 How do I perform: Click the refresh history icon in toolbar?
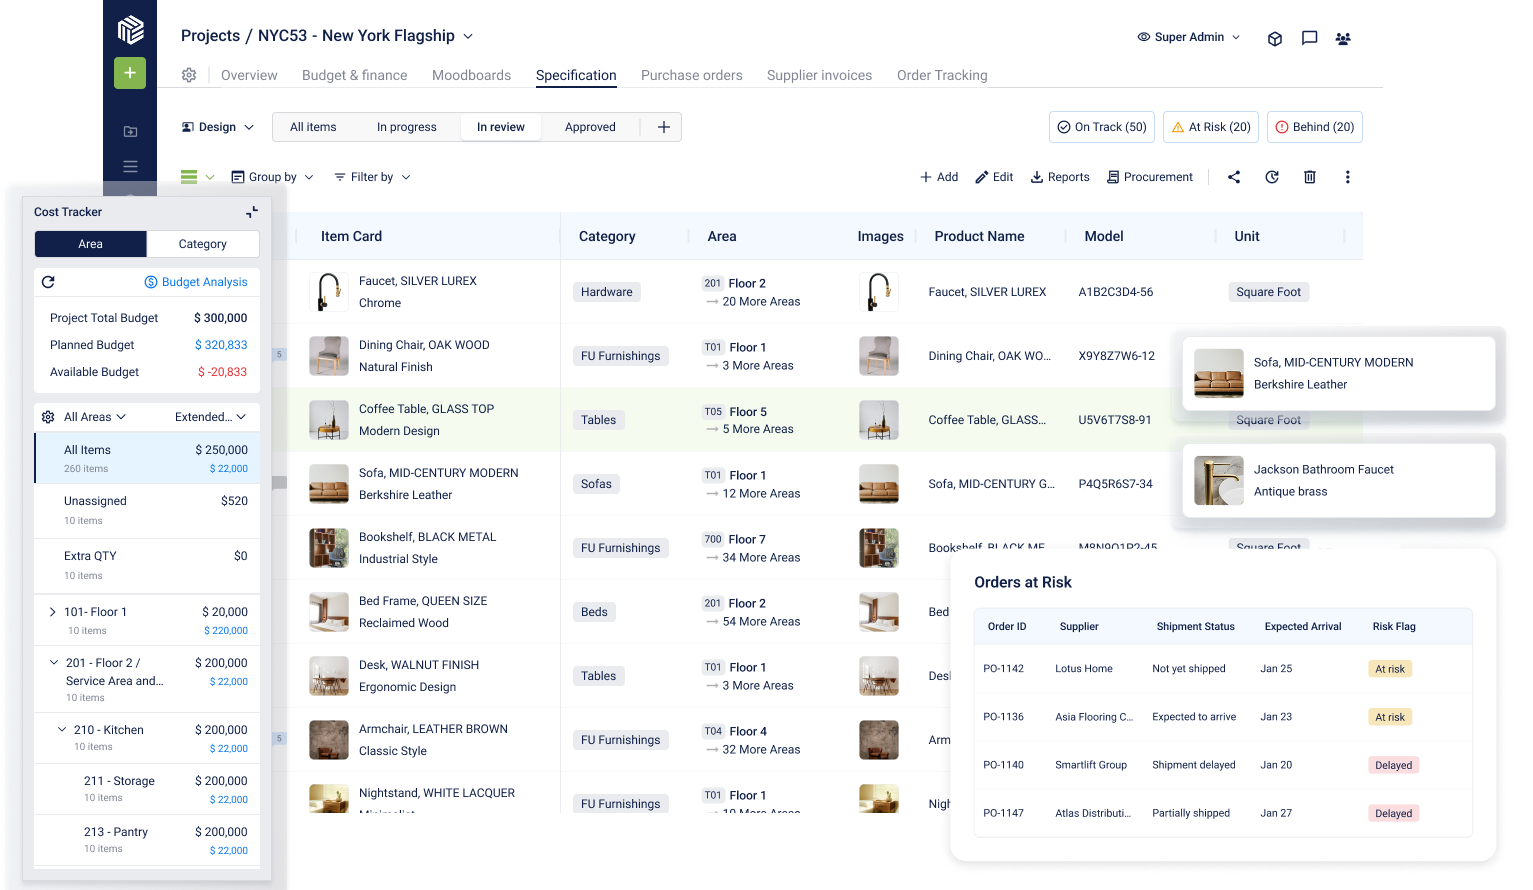tap(1272, 177)
